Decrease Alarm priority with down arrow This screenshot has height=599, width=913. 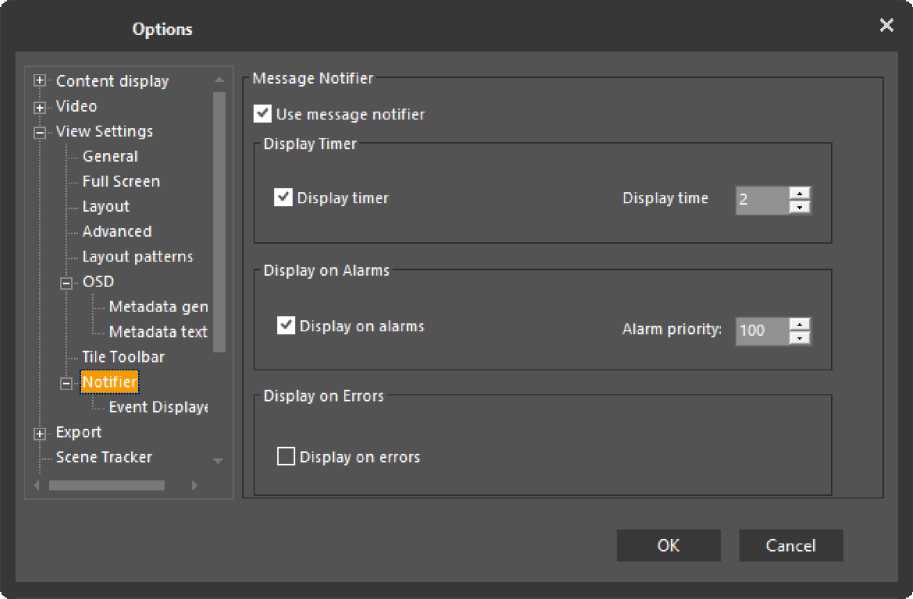click(799, 338)
